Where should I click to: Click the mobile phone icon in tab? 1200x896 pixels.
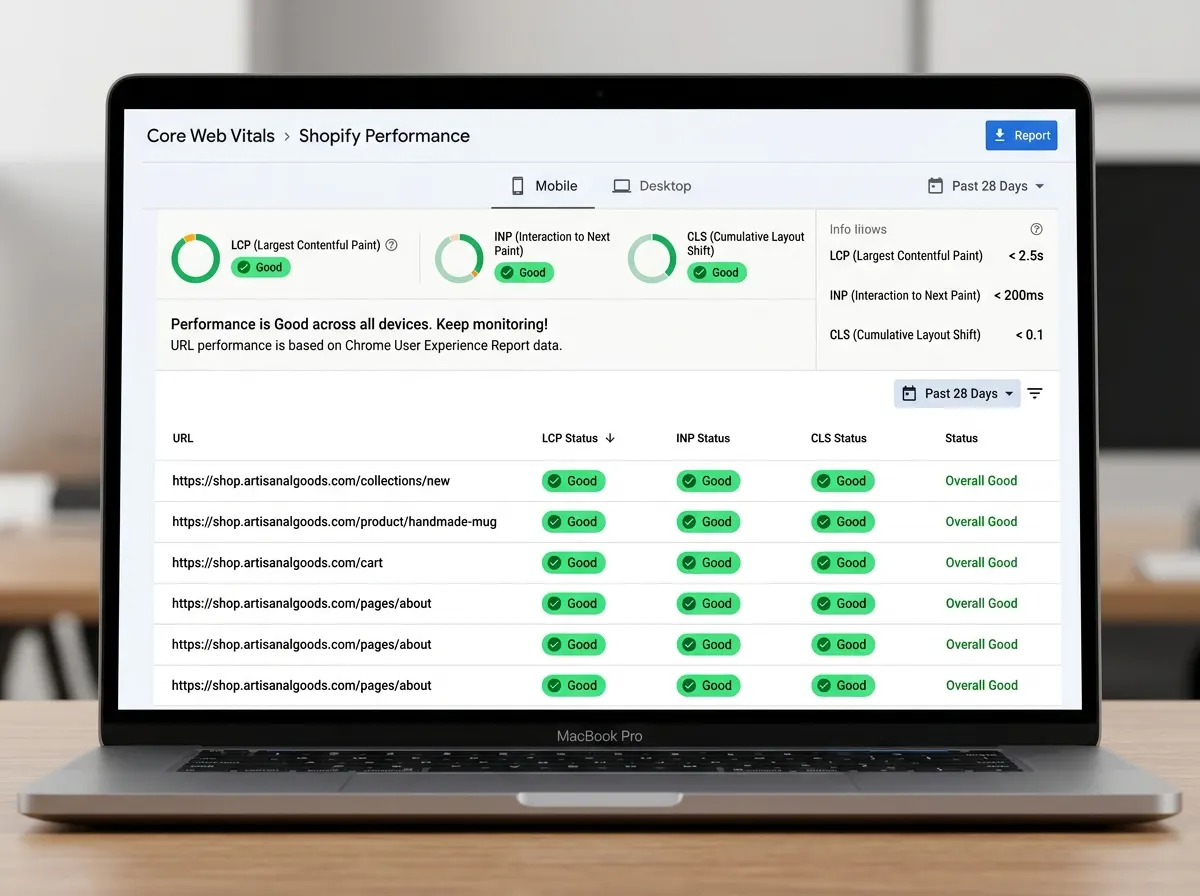click(x=518, y=186)
